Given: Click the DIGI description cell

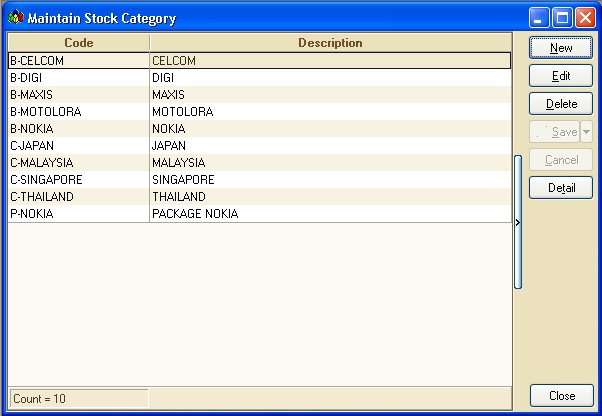Looking at the screenshot, I should (330, 78).
